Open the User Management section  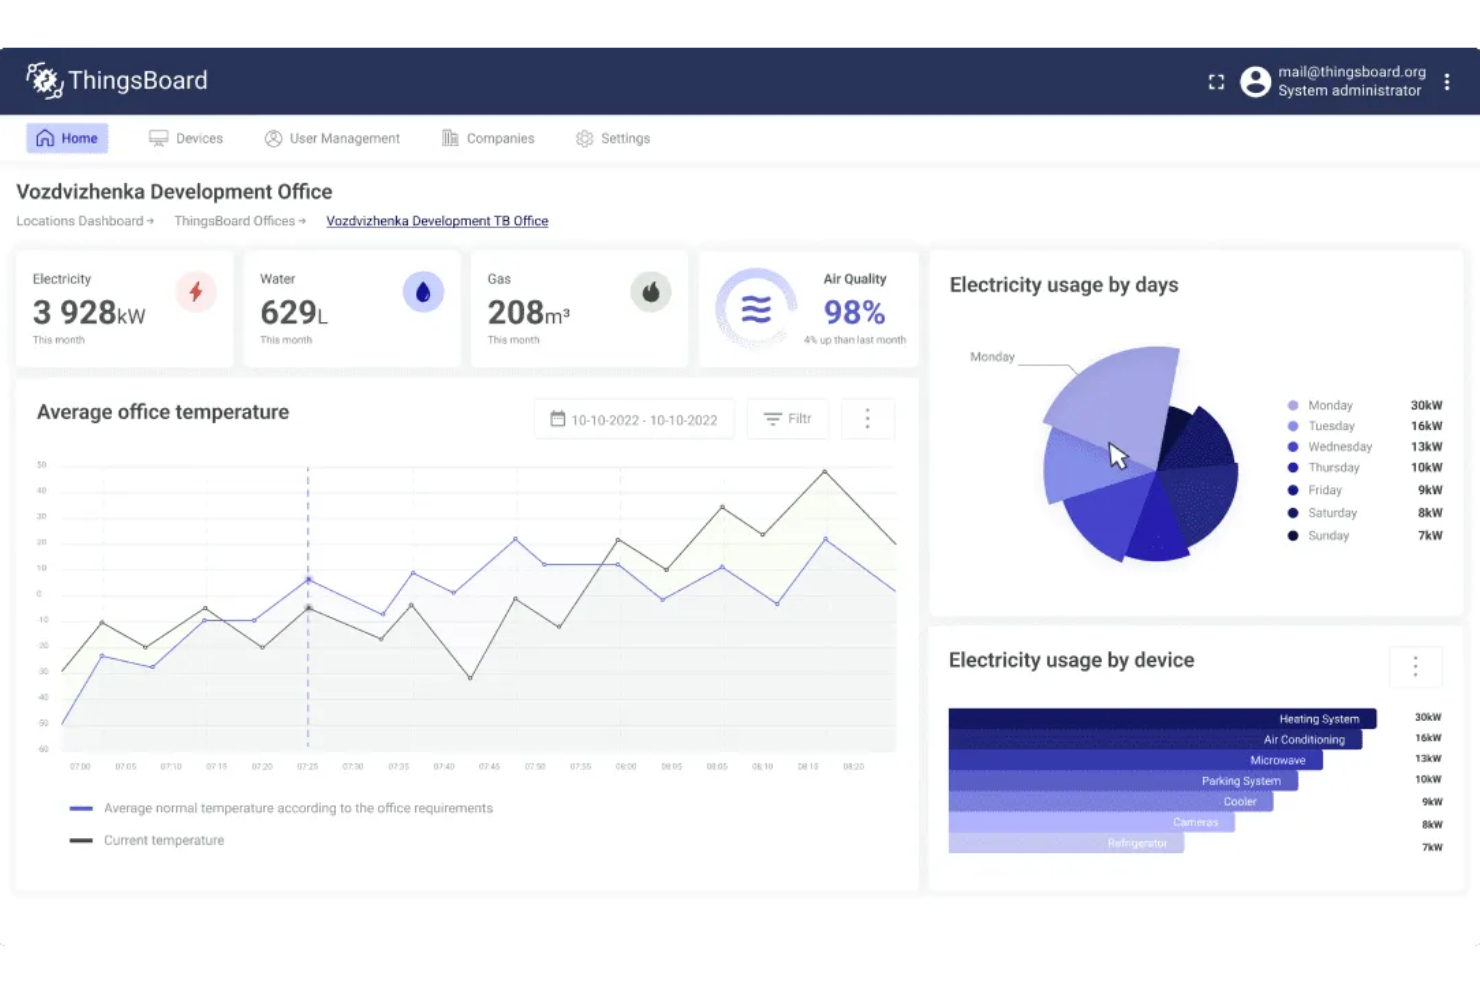pyautogui.click(x=332, y=138)
